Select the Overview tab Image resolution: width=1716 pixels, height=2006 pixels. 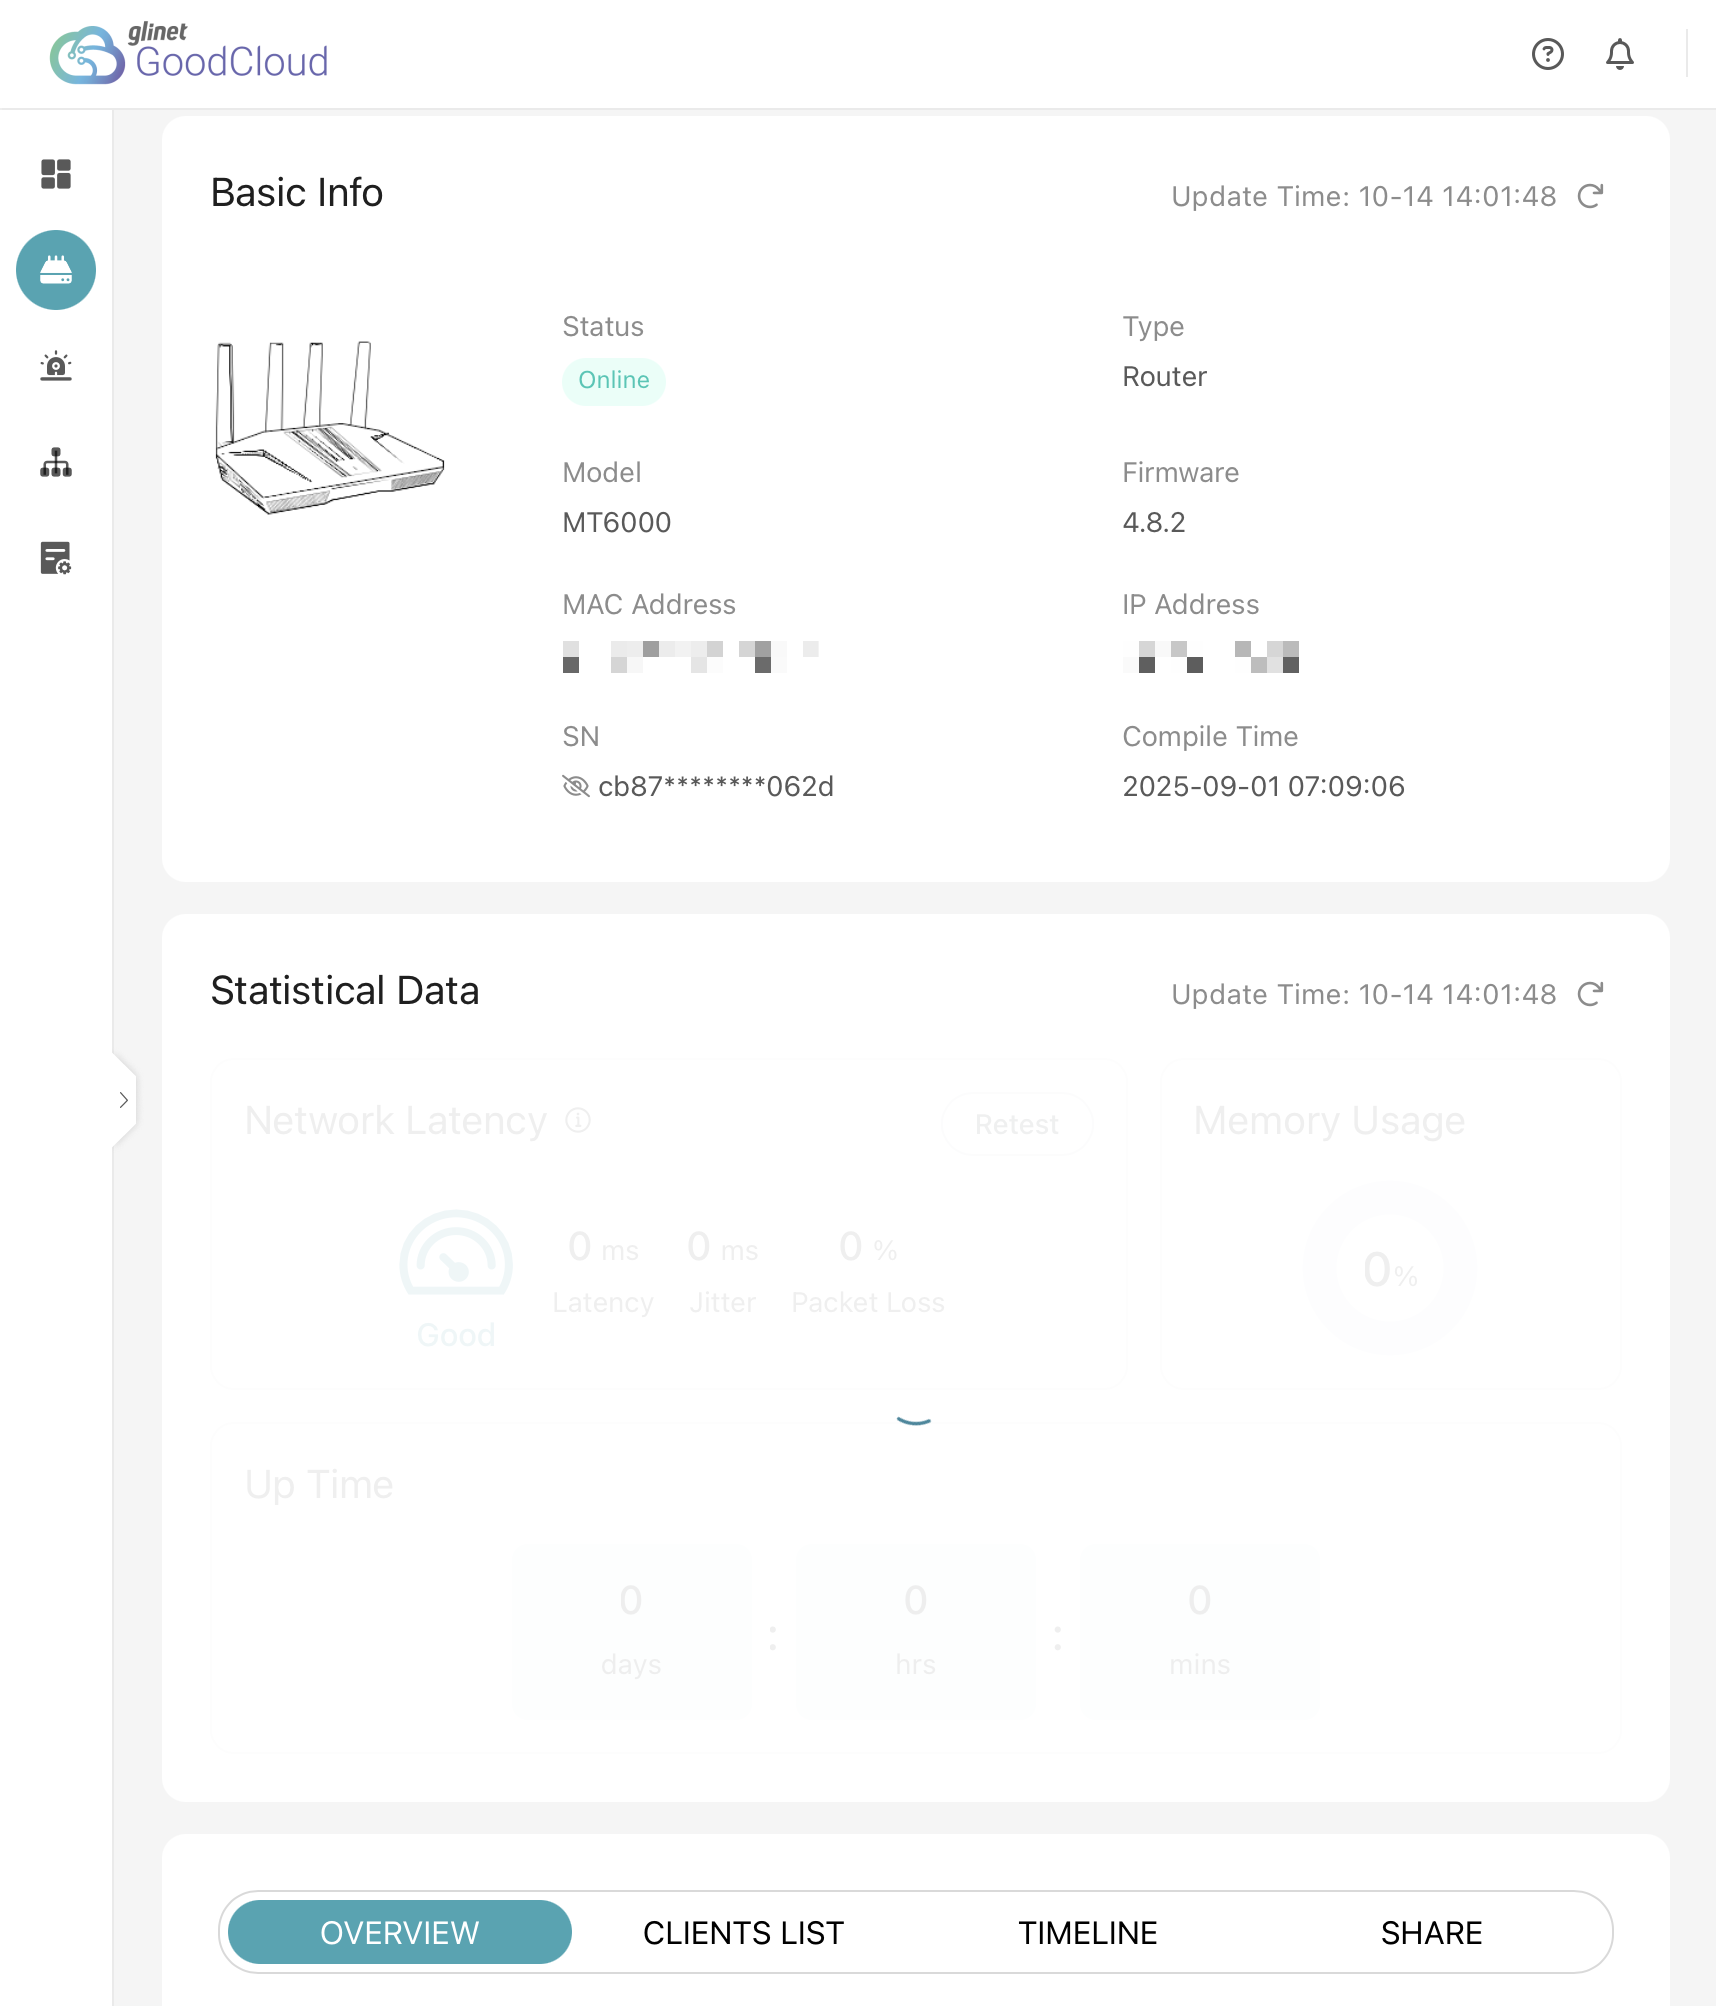400,1933
